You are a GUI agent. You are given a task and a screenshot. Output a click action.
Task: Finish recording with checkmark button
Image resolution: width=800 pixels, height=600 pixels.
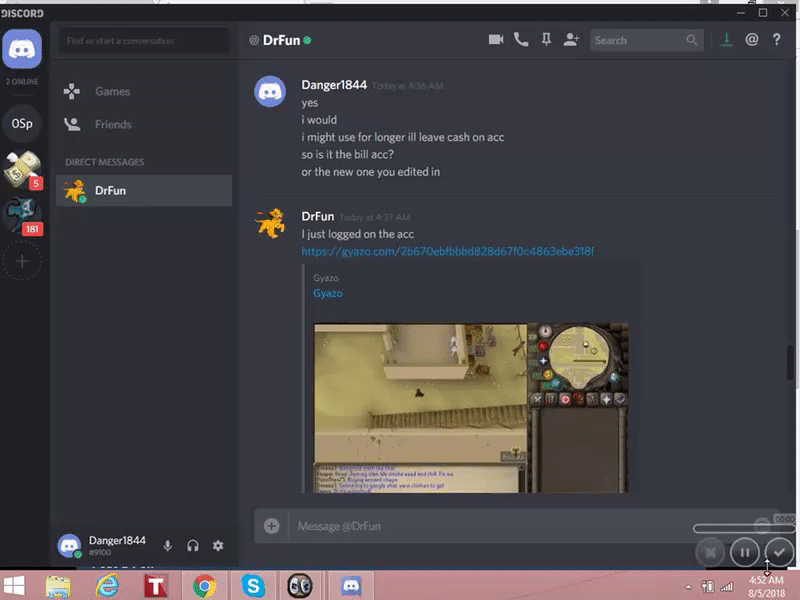tap(779, 552)
